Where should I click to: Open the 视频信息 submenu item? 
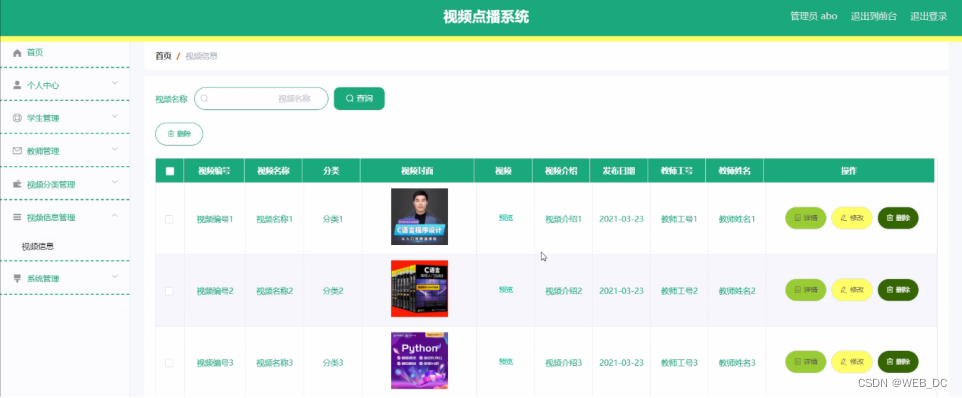tap(38, 247)
